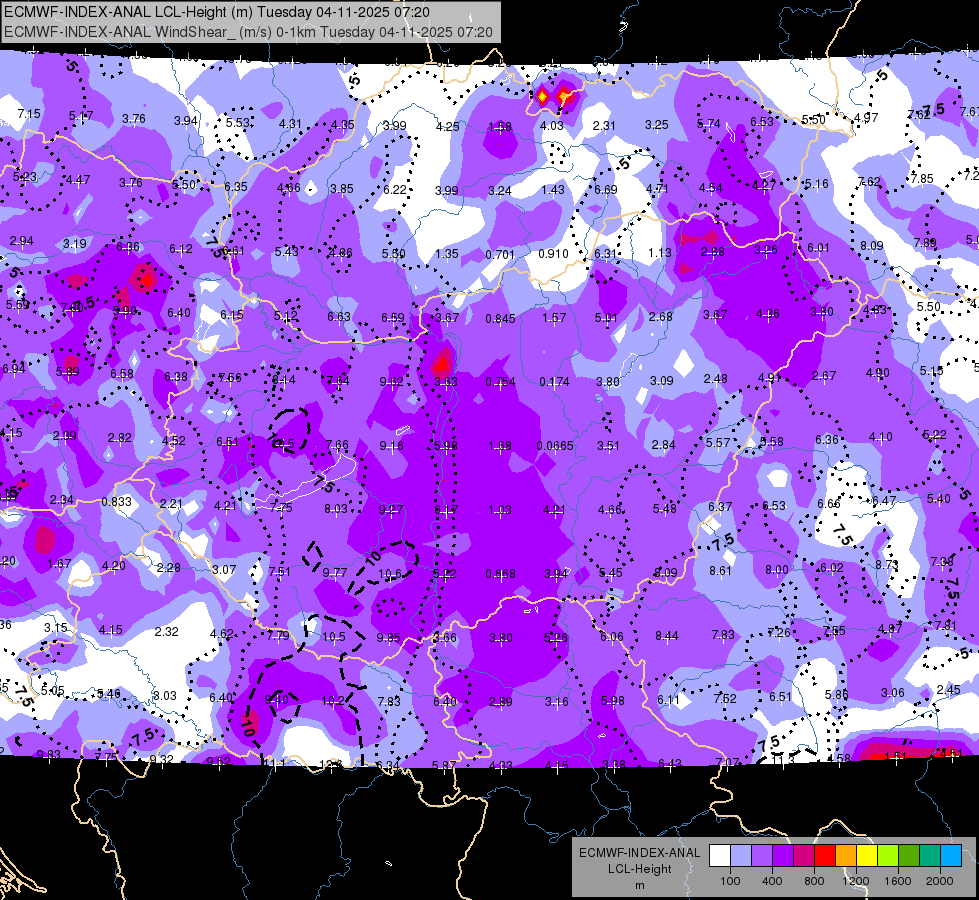Pick the dark green legend swatch
This screenshot has height=900, width=979.
coord(909,855)
